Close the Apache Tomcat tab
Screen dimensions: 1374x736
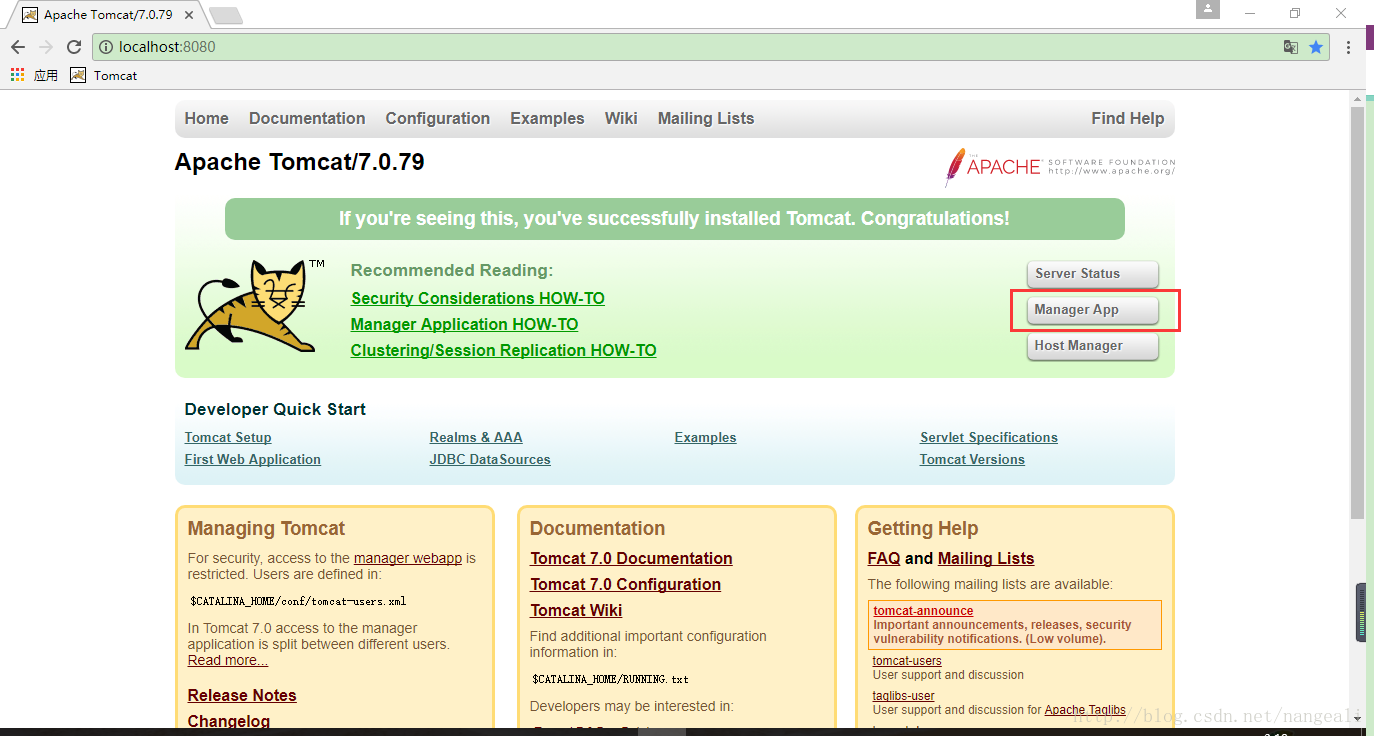tap(191, 15)
